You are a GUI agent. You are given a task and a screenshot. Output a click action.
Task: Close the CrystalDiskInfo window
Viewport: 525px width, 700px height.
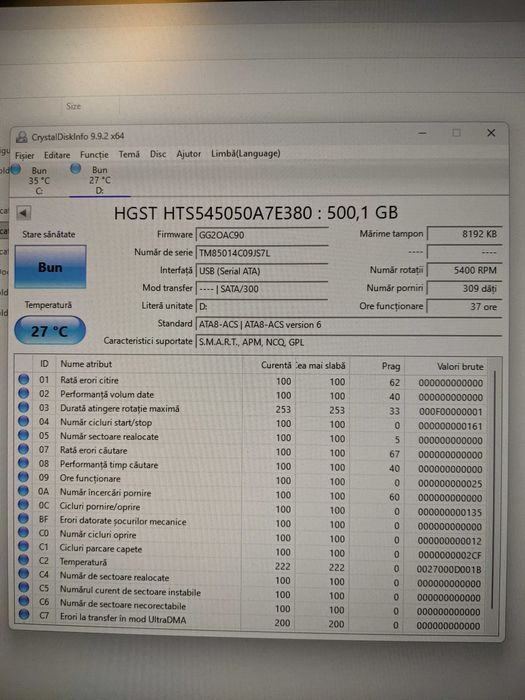[491, 133]
